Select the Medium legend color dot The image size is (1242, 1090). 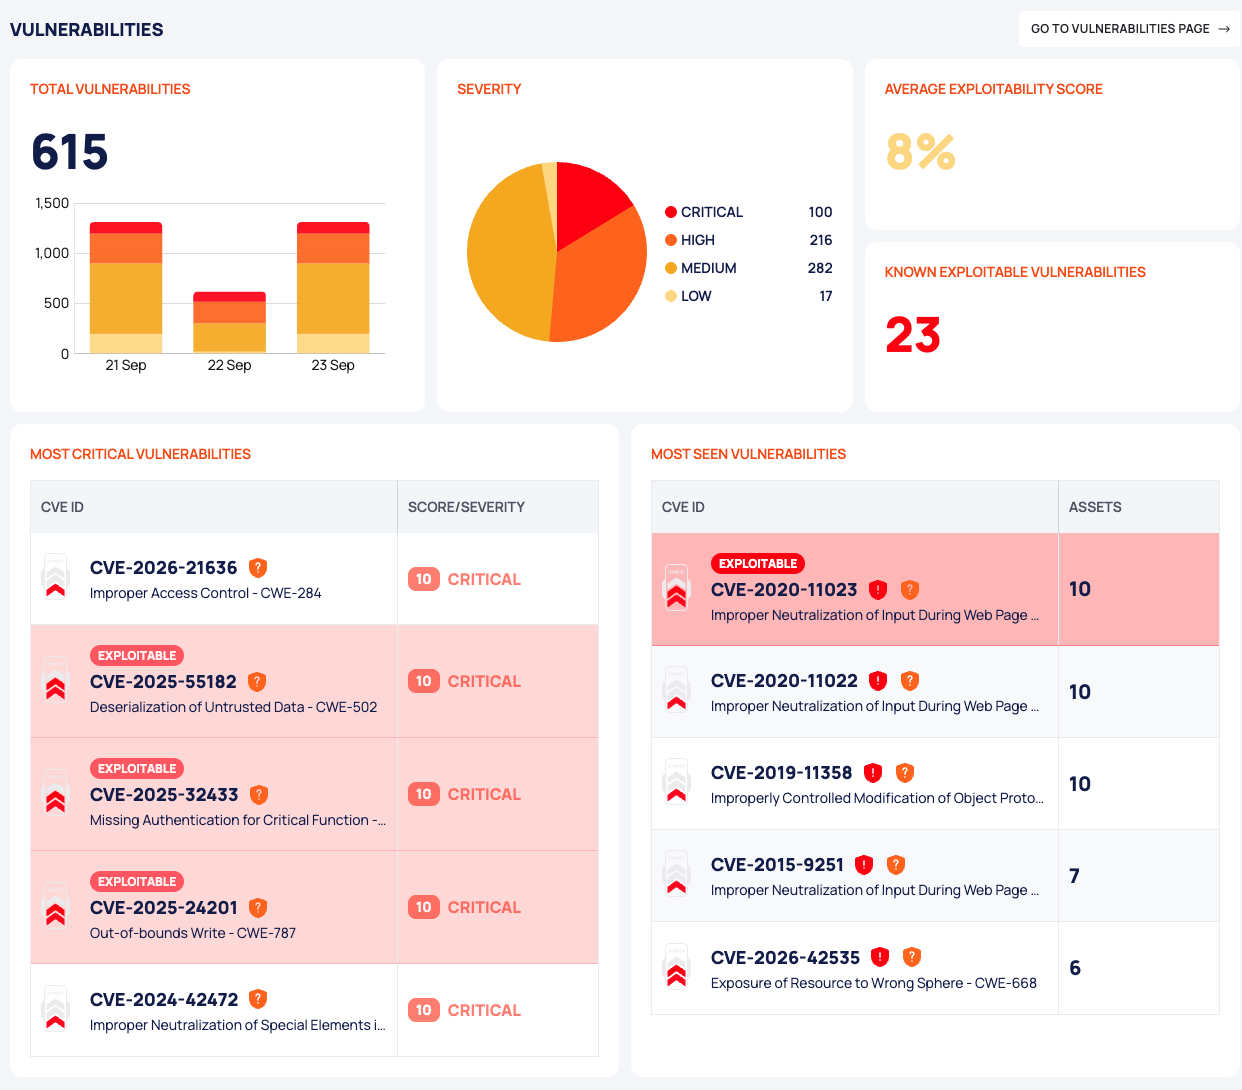(x=671, y=268)
